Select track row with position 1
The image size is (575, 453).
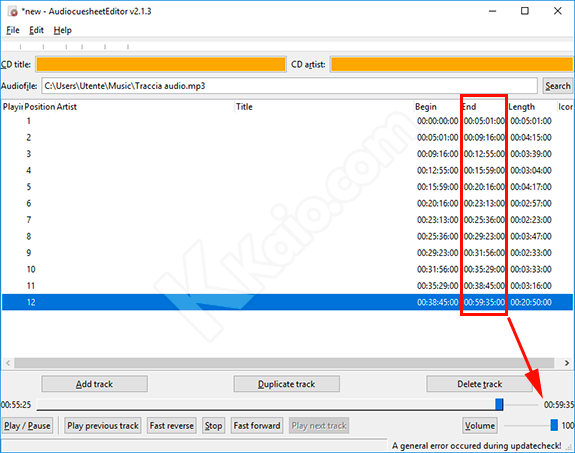click(287, 121)
